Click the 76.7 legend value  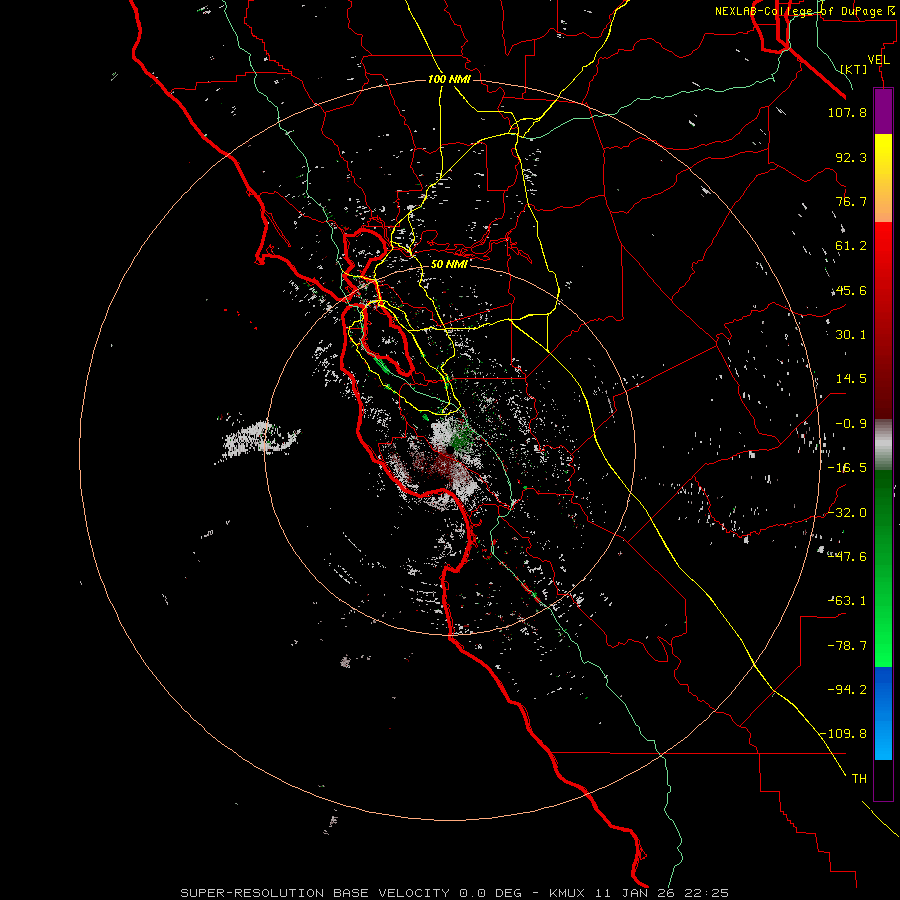(x=851, y=201)
